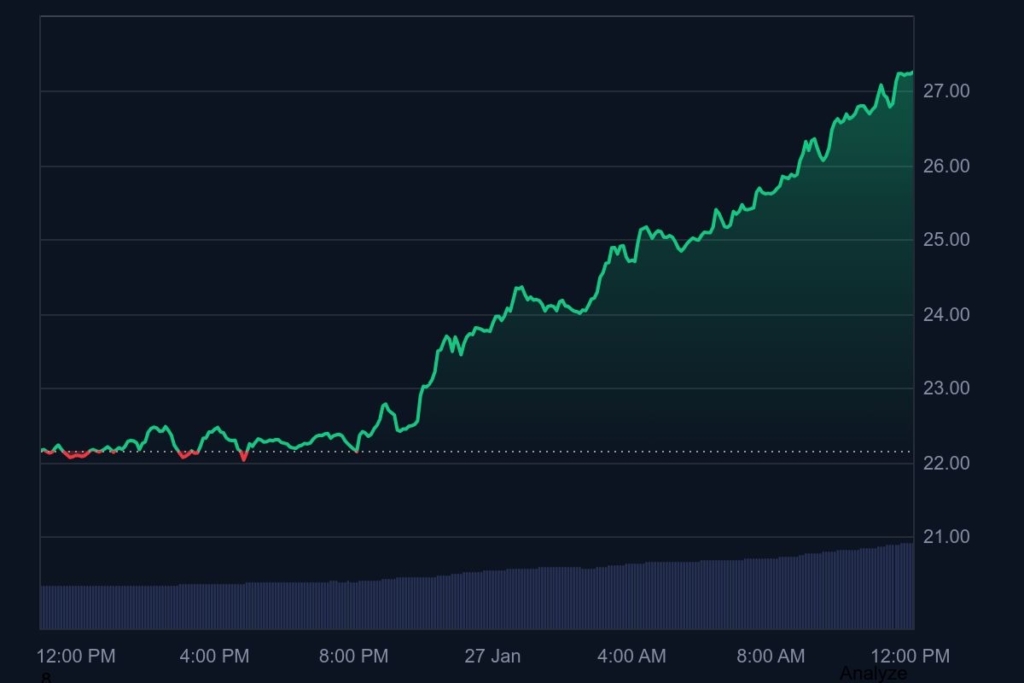
Task: Click the 8:00 AM time label
Action: [771, 657]
